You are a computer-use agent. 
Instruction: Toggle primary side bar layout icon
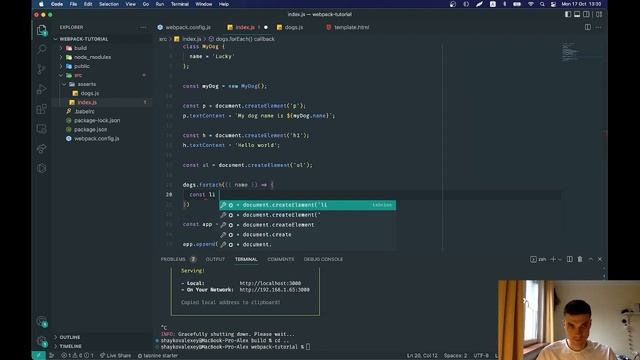point(568,14)
